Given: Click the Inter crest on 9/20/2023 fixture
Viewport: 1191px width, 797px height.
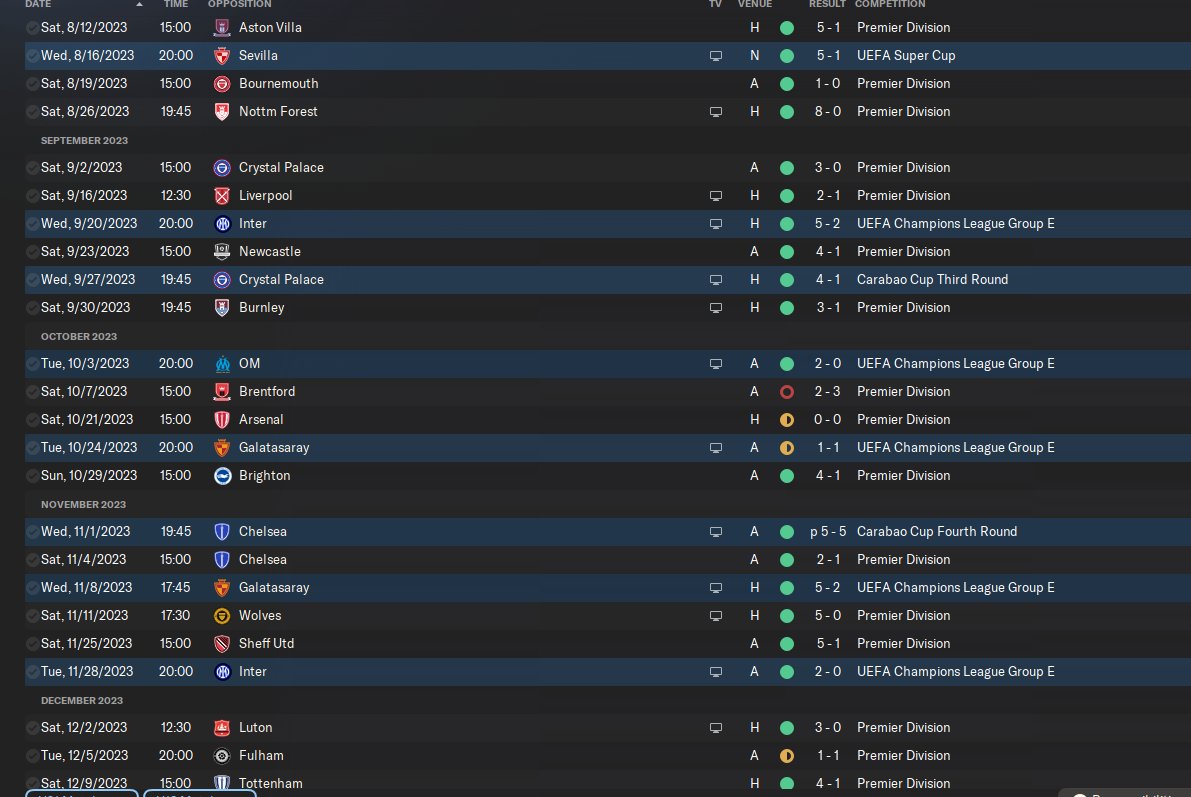Looking at the screenshot, I should tap(222, 223).
